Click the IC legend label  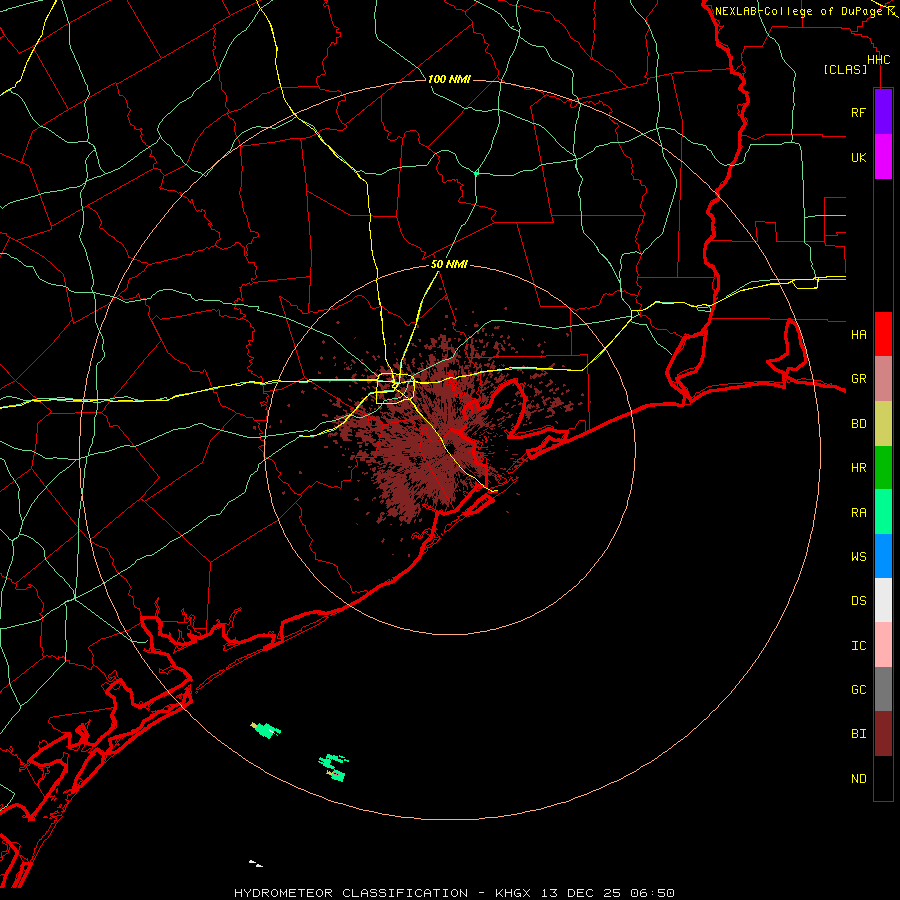click(858, 646)
